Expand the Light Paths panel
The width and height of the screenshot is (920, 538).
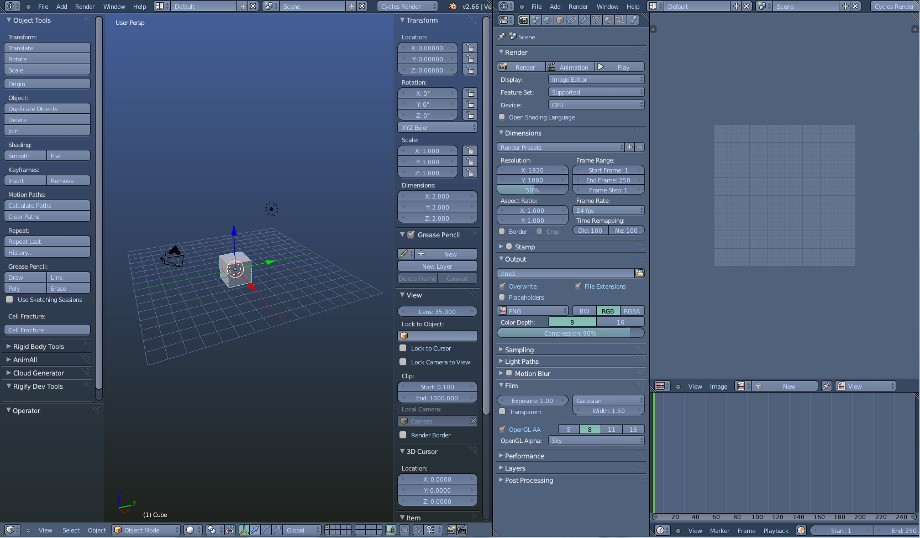pos(522,361)
